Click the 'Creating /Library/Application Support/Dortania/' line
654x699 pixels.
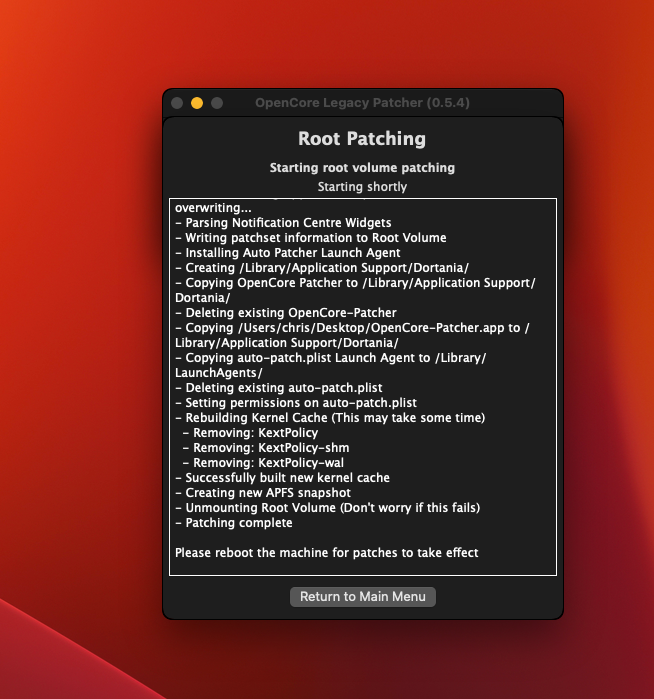click(322, 267)
